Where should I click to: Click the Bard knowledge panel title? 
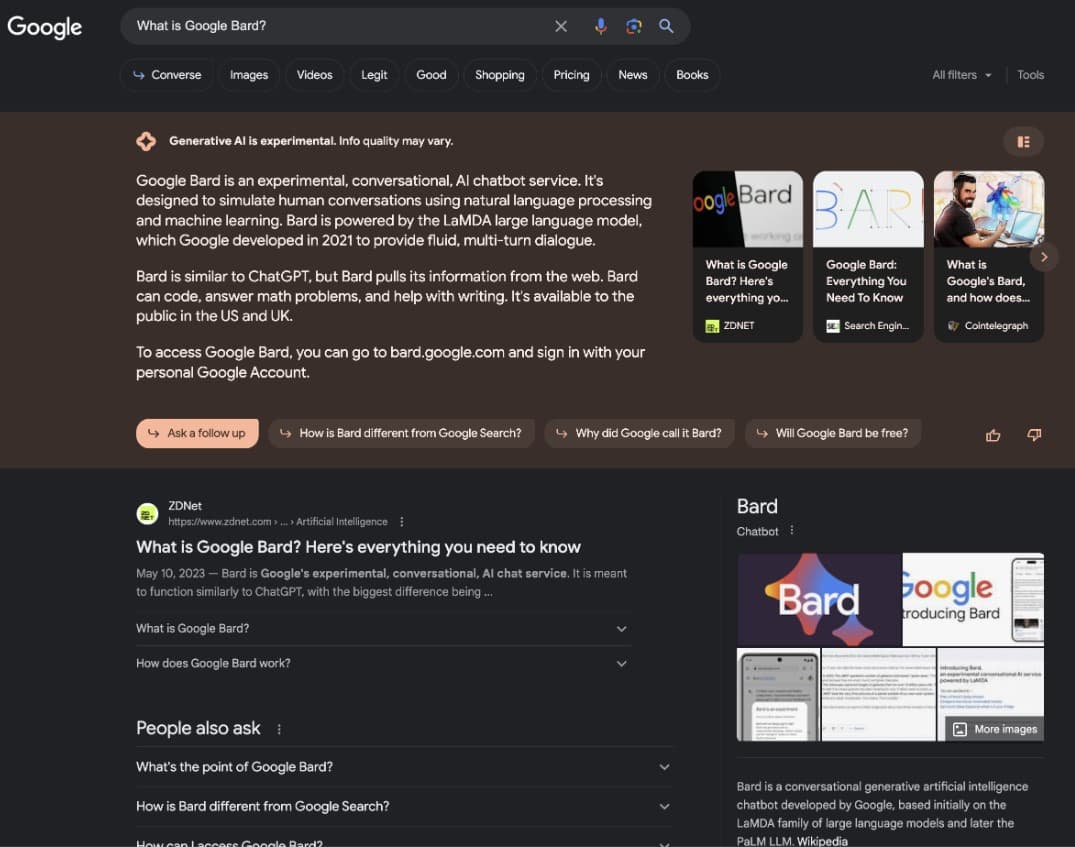pyautogui.click(x=757, y=506)
